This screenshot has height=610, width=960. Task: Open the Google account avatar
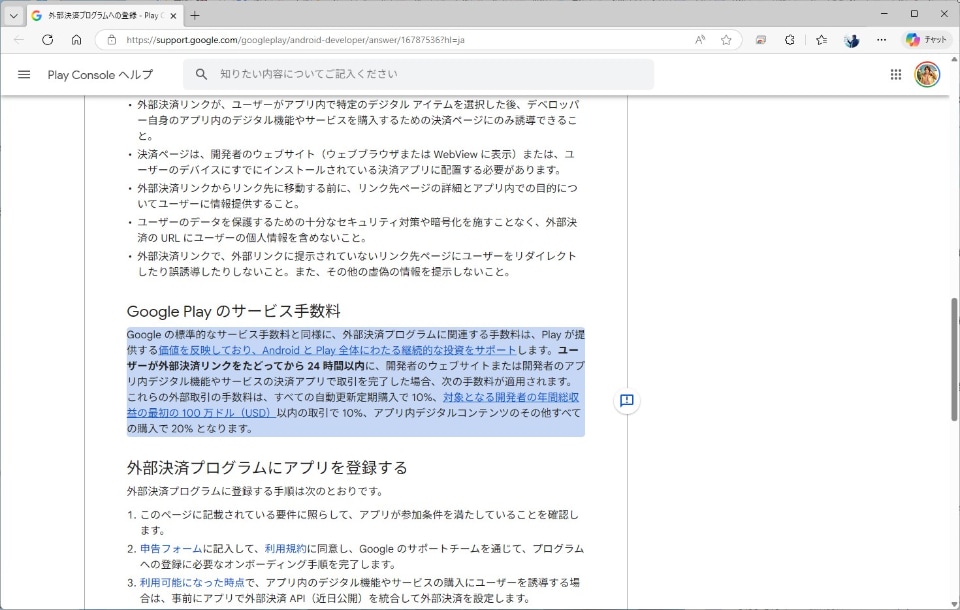tap(927, 75)
